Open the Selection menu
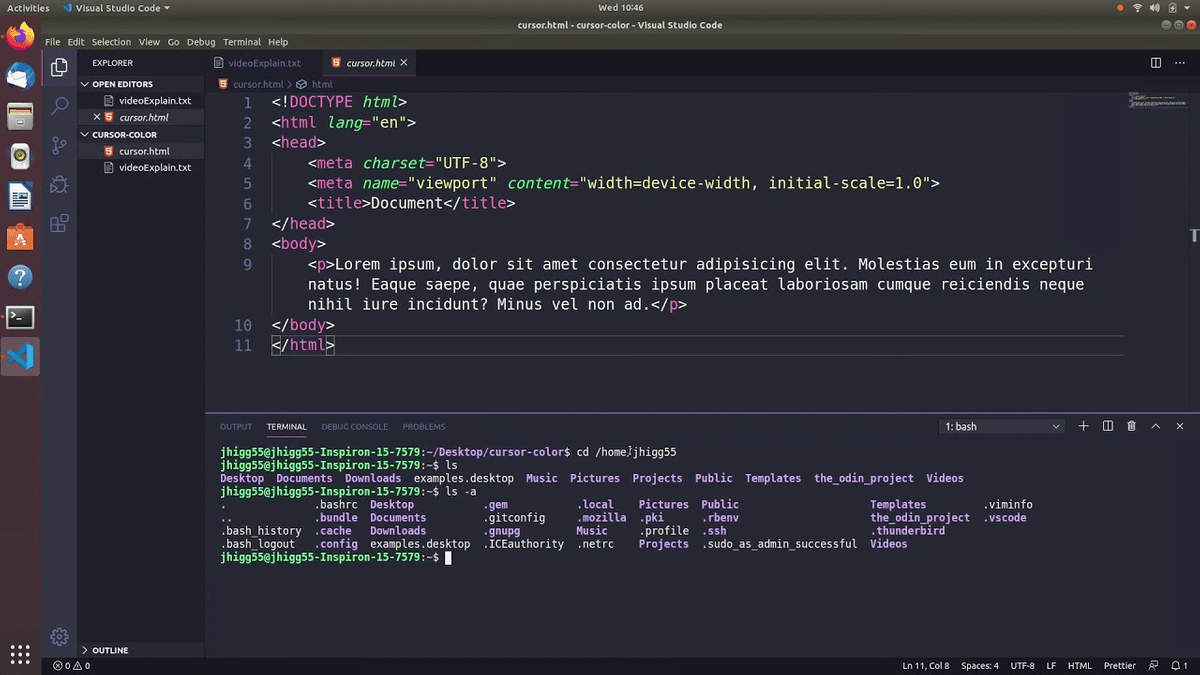This screenshot has height=675, width=1200. (111, 42)
